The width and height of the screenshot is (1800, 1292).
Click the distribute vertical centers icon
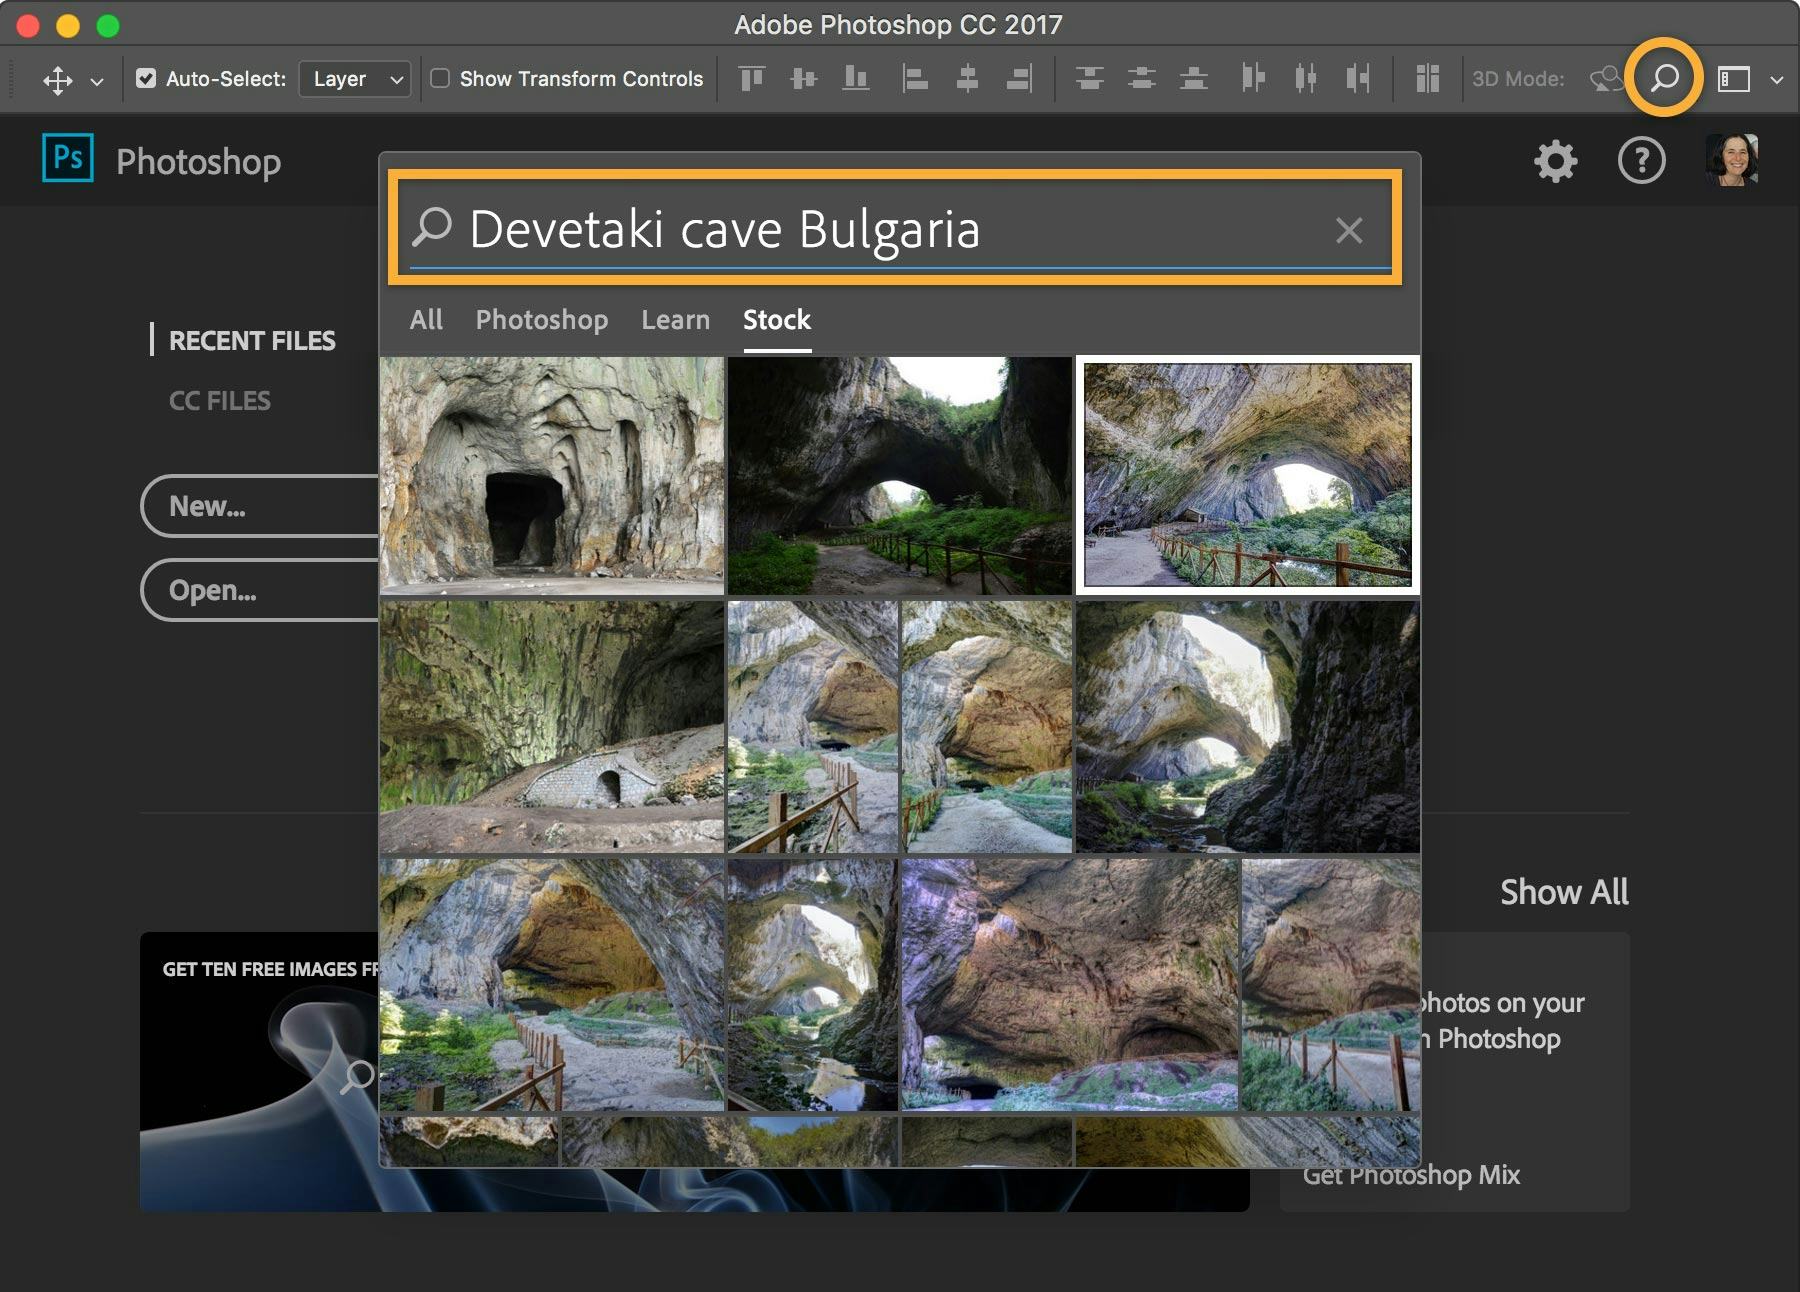(x=1140, y=78)
